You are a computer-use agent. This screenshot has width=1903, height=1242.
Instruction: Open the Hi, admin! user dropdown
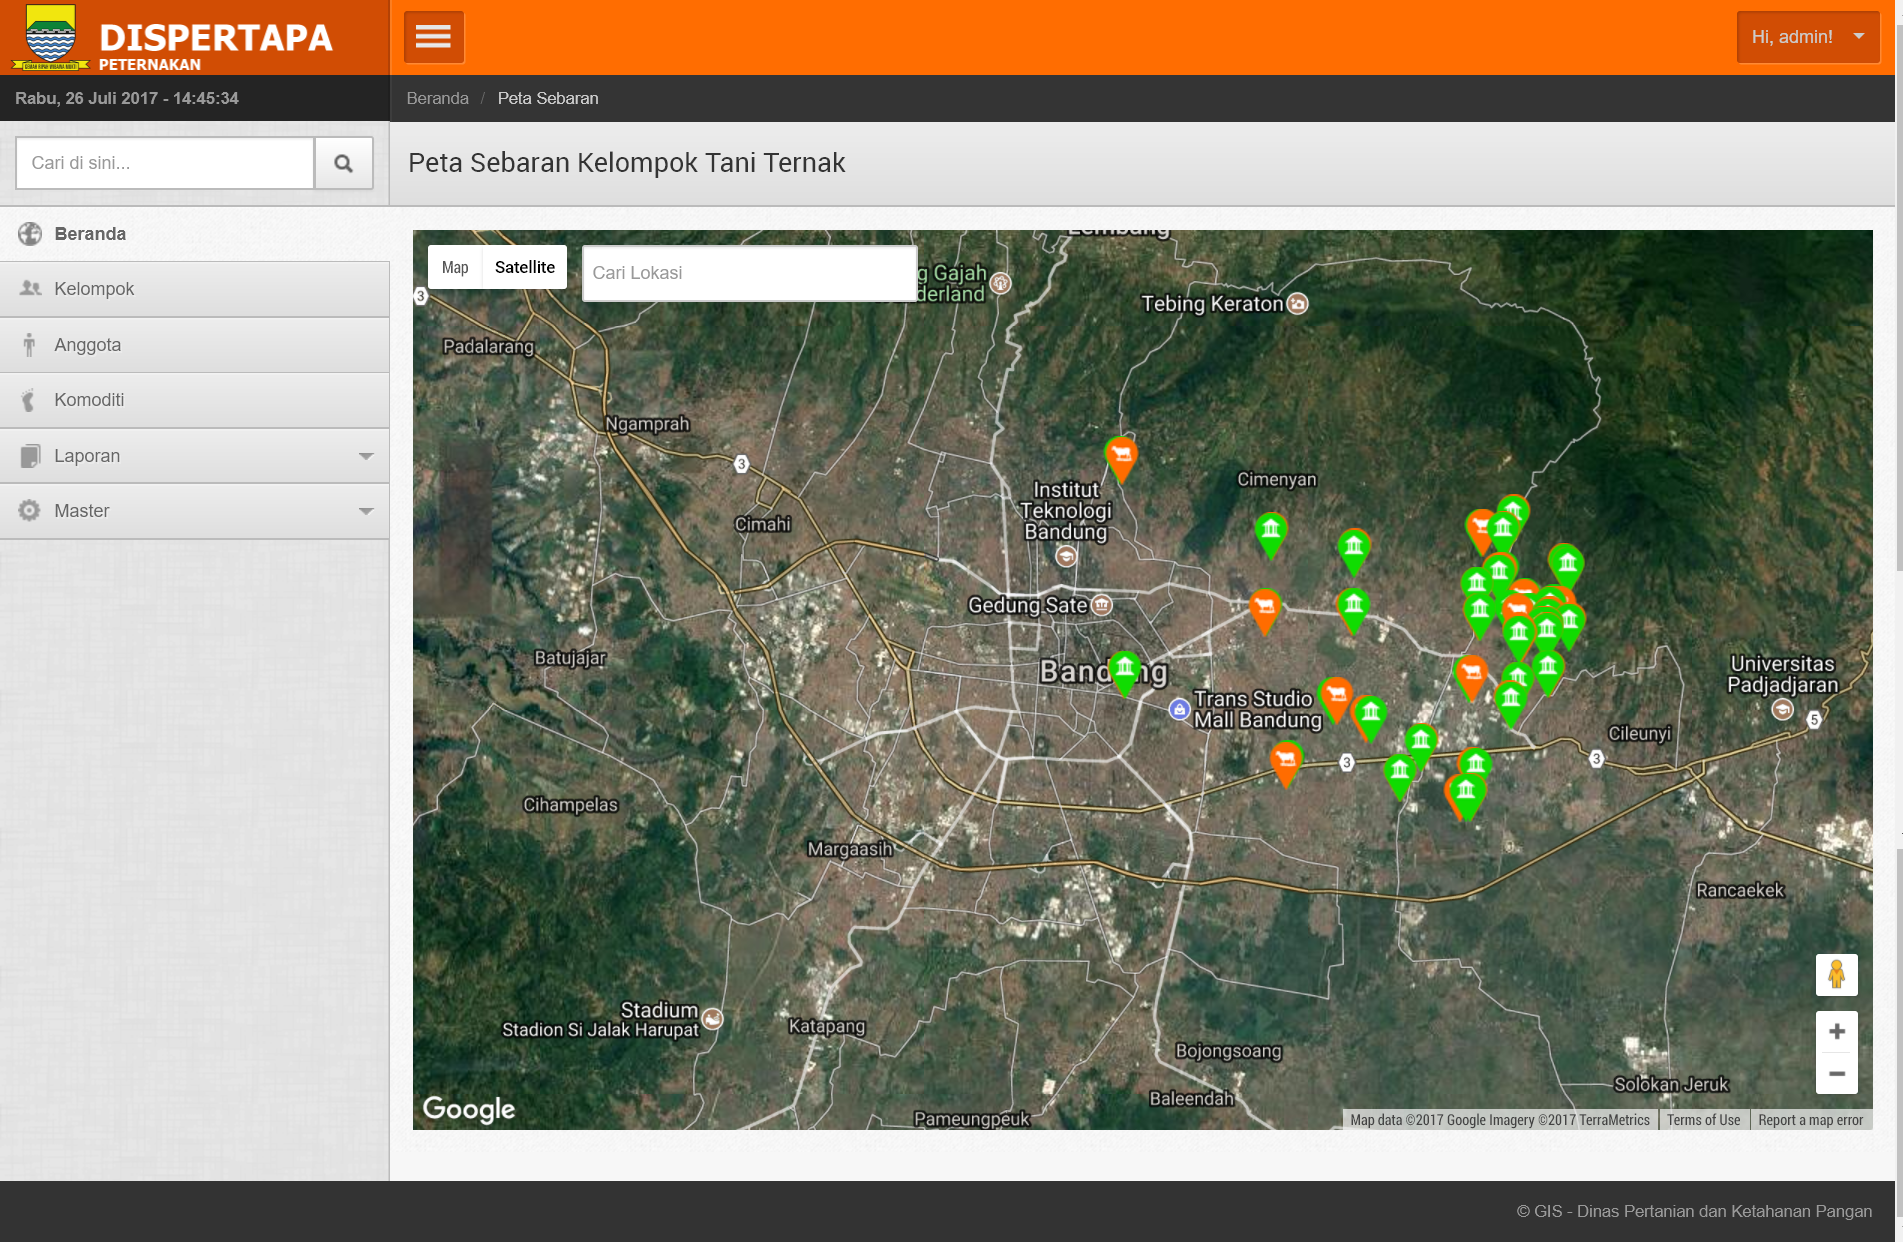click(1807, 37)
